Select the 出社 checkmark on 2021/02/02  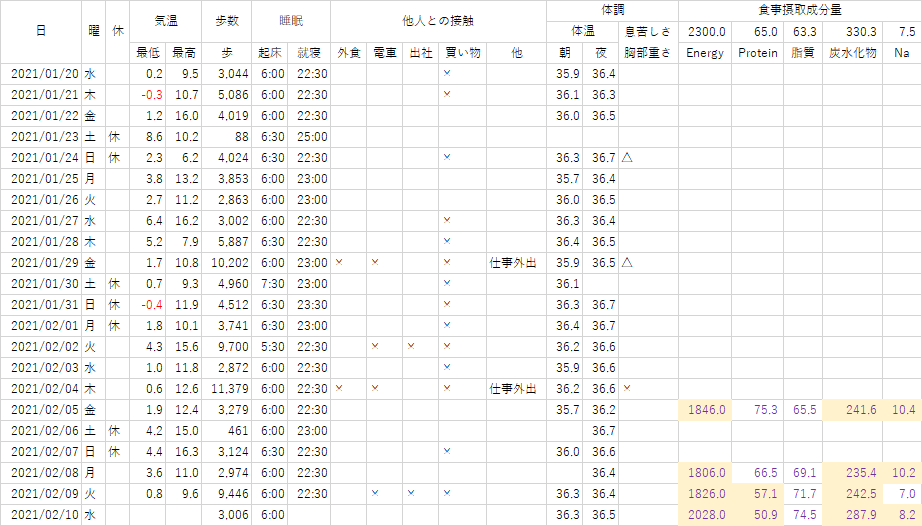pyautogui.click(x=411, y=346)
